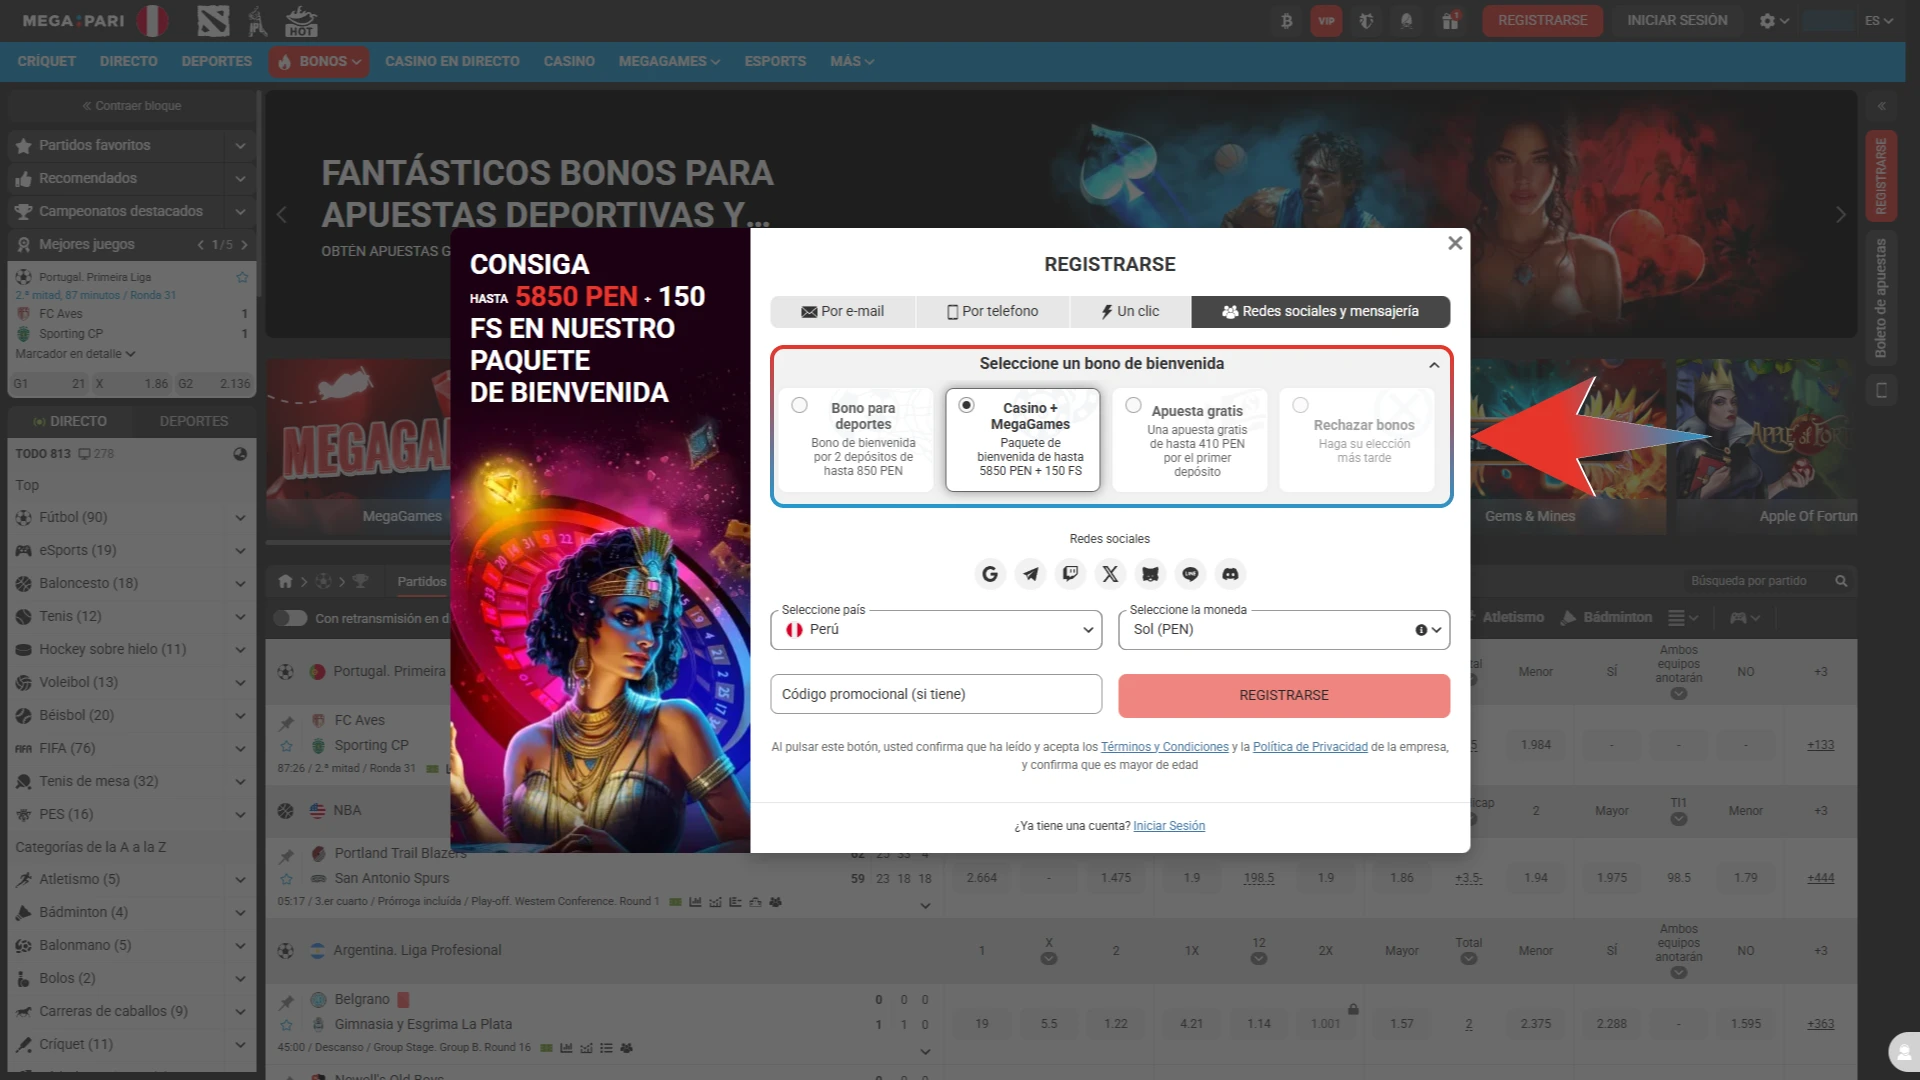Go to previous banner with left arrow
Viewport: 1920px width, 1080px height.
click(x=282, y=215)
